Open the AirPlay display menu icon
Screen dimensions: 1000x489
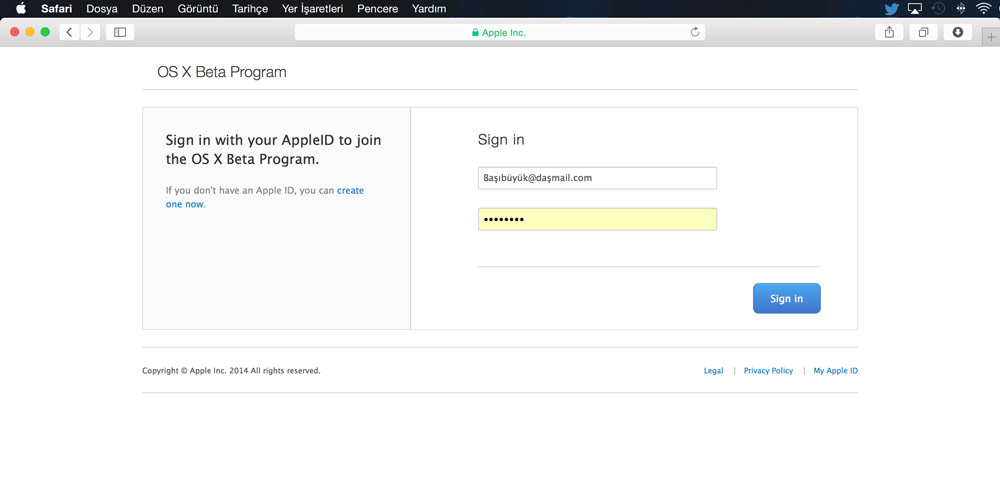(915, 9)
